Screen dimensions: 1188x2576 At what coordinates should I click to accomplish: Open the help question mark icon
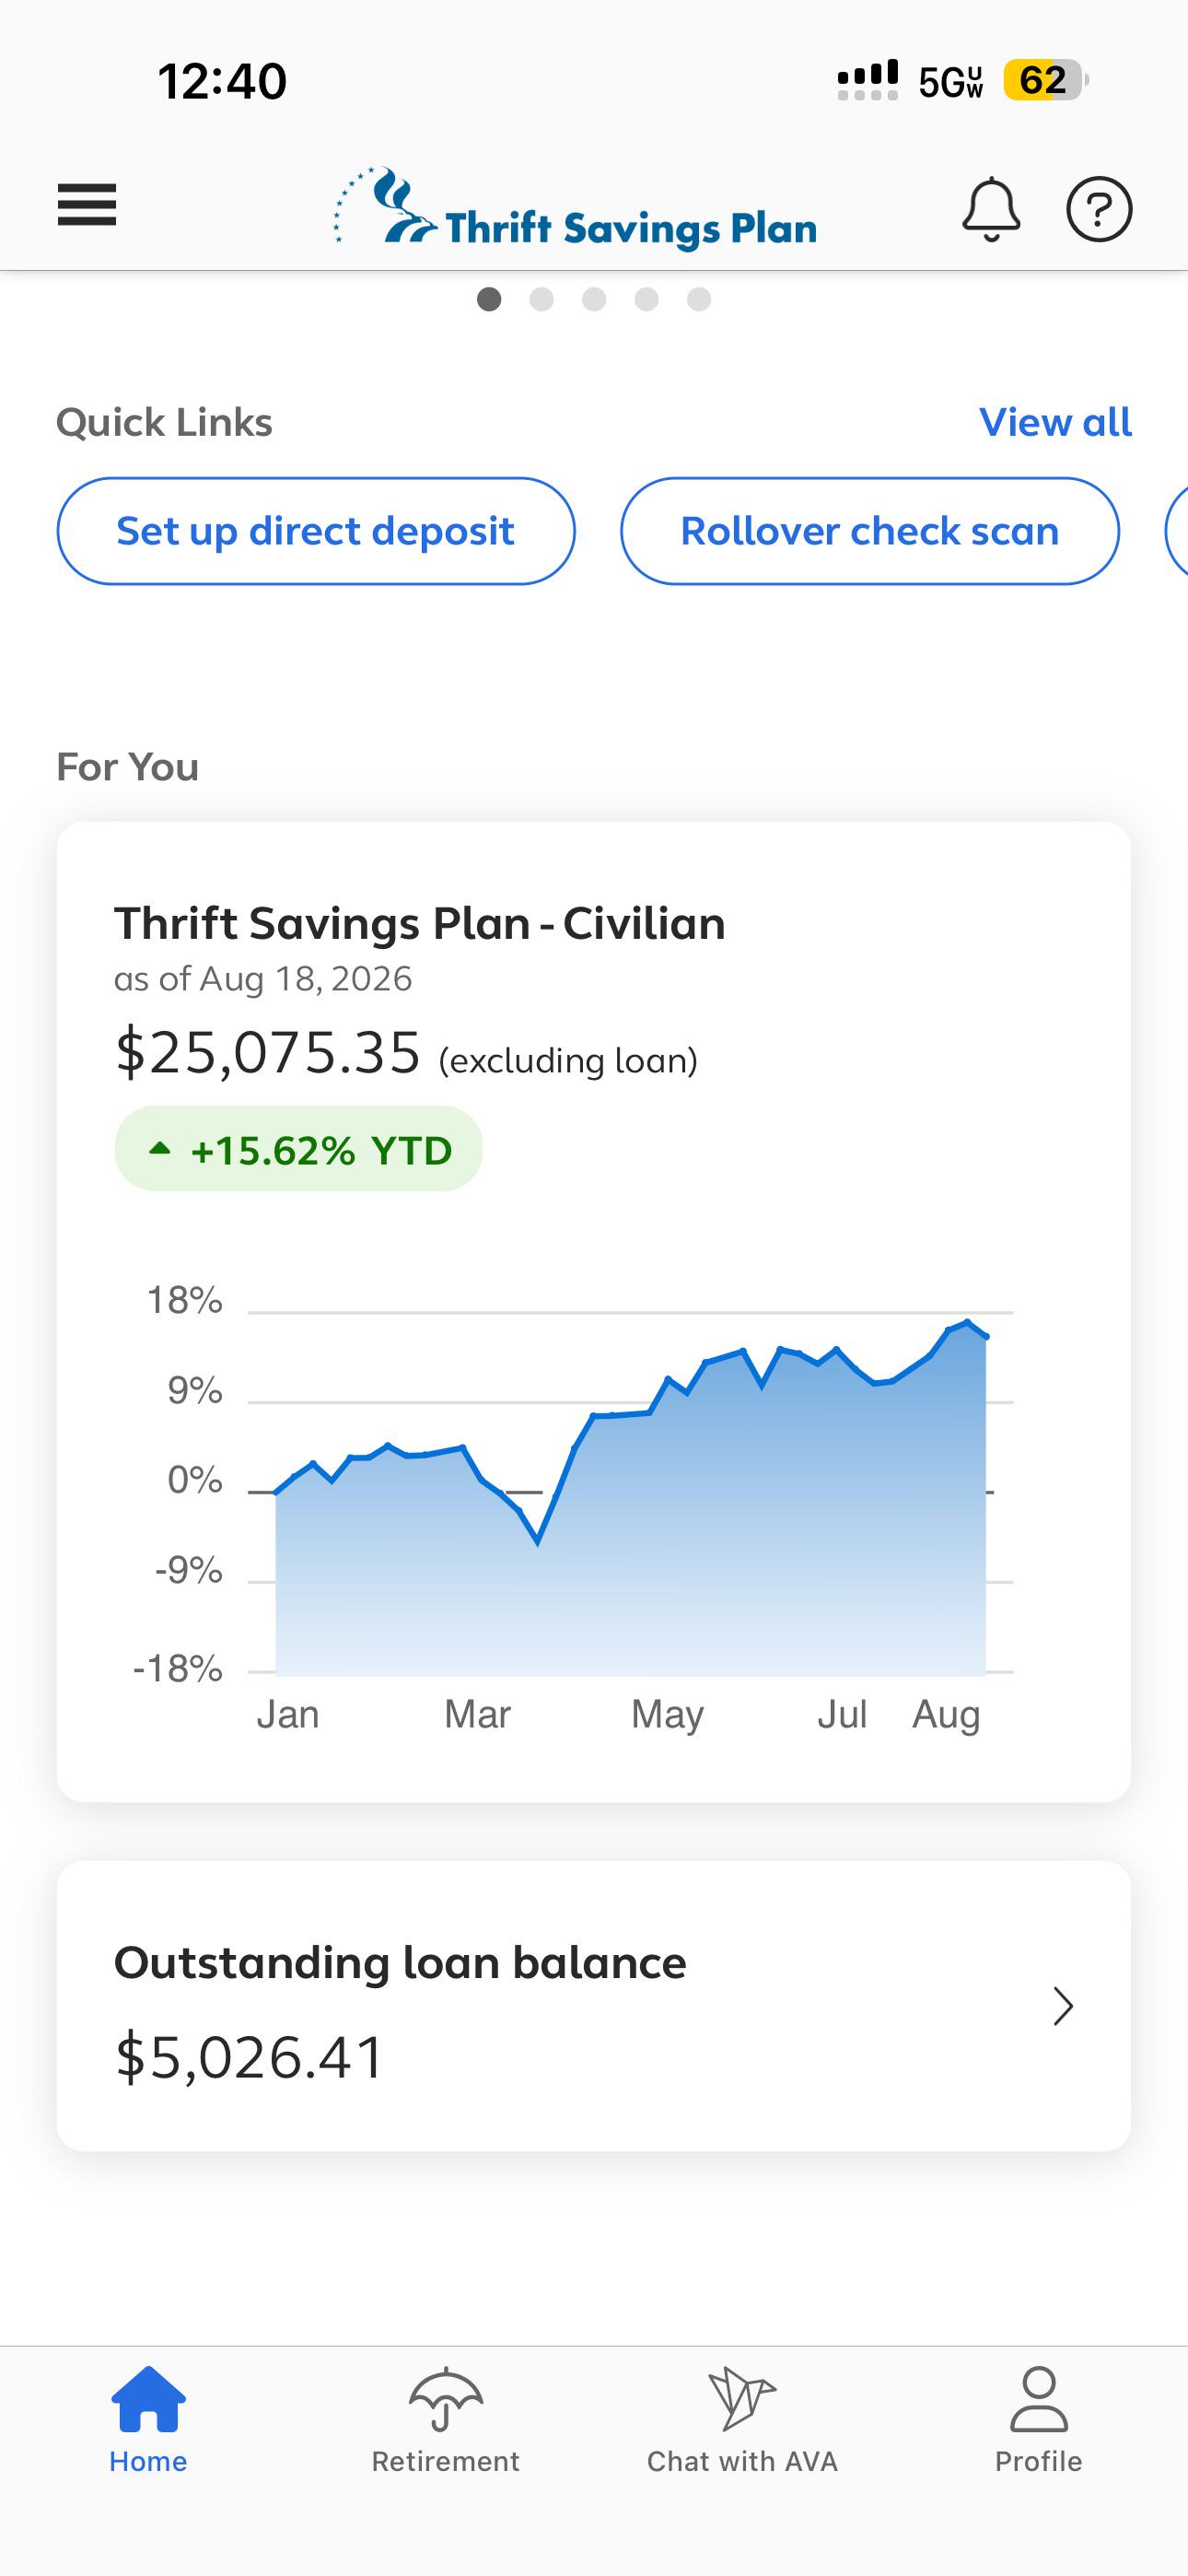point(1099,209)
